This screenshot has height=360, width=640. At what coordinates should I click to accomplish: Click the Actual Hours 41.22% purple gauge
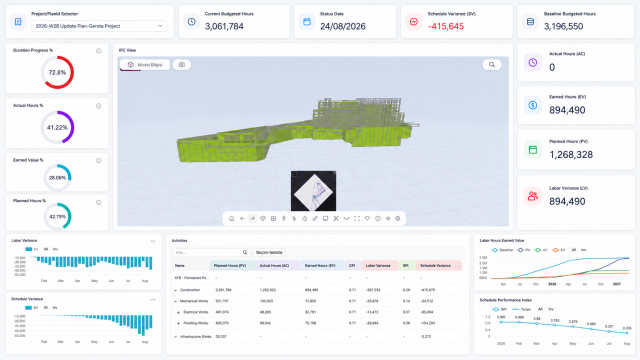tap(57, 127)
